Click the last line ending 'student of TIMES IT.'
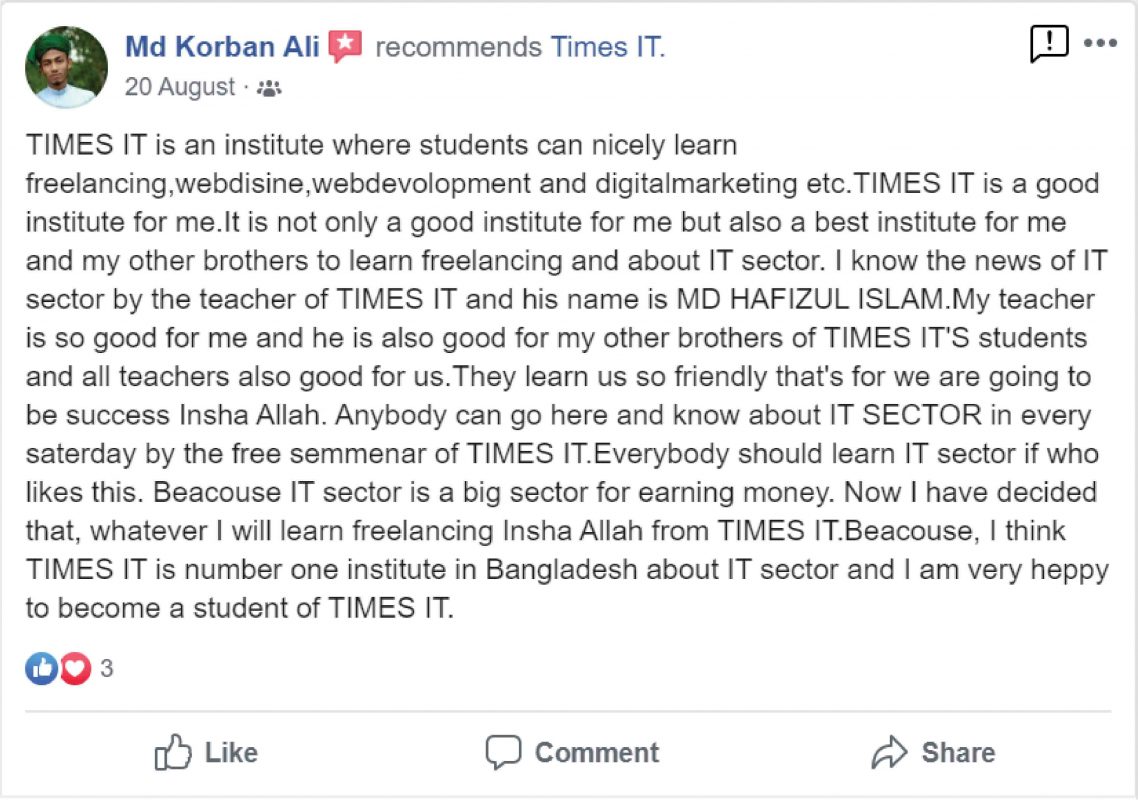1138x800 pixels. 240,608
